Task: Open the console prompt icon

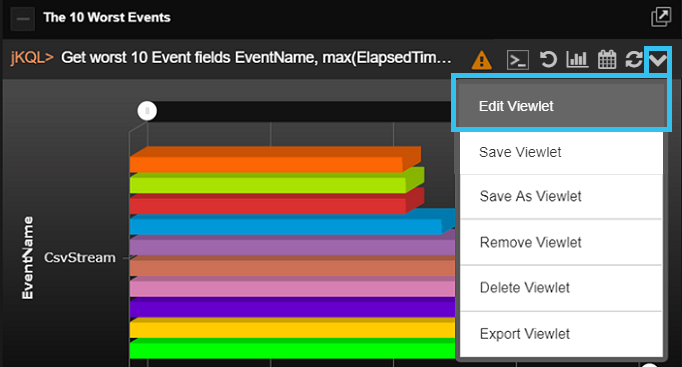Action: [518, 60]
